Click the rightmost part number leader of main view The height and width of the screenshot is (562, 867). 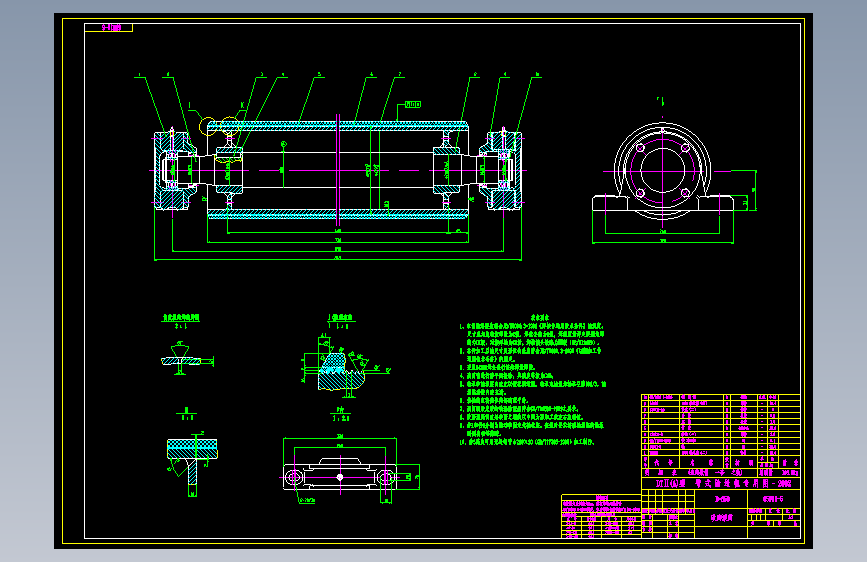(x=526, y=104)
